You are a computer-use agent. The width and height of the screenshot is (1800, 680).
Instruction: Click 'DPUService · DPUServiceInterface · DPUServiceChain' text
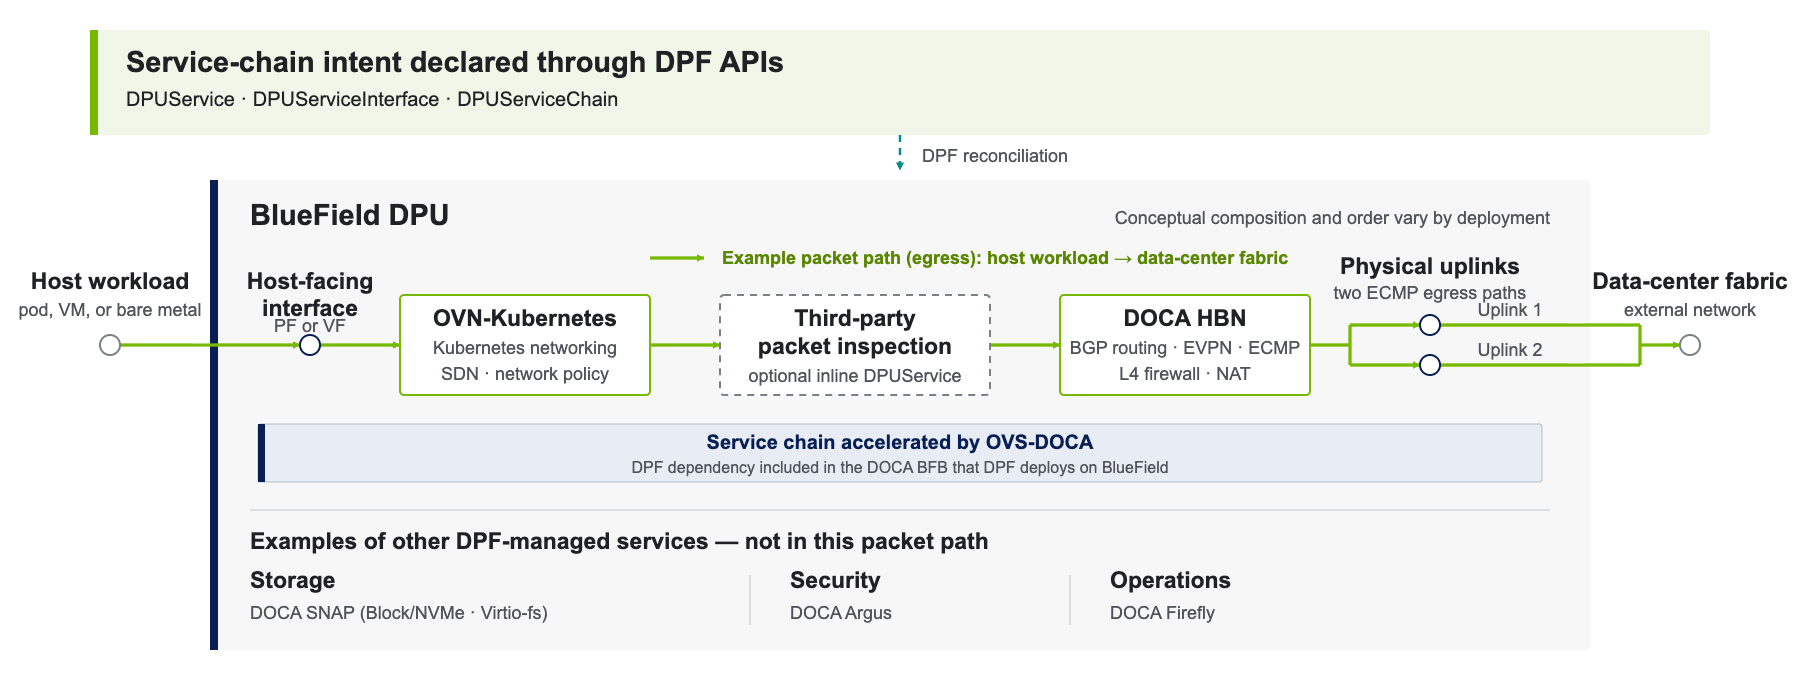coord(372,99)
